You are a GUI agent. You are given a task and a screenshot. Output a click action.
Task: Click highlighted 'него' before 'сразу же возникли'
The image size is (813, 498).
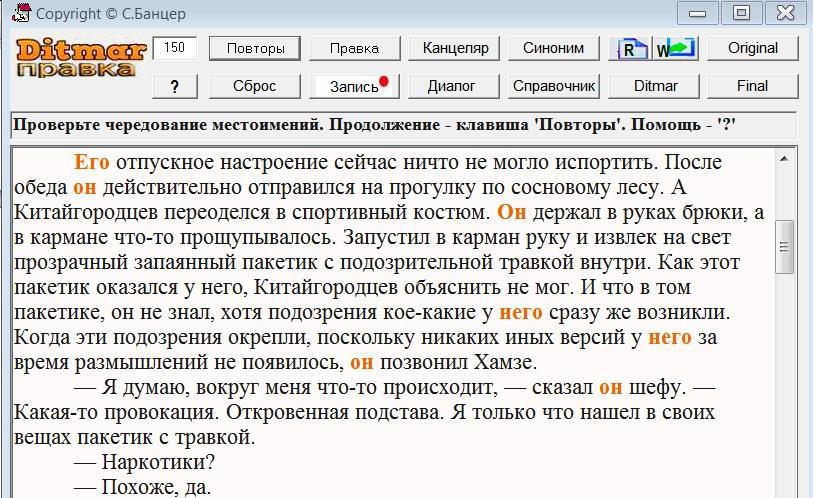(x=521, y=312)
